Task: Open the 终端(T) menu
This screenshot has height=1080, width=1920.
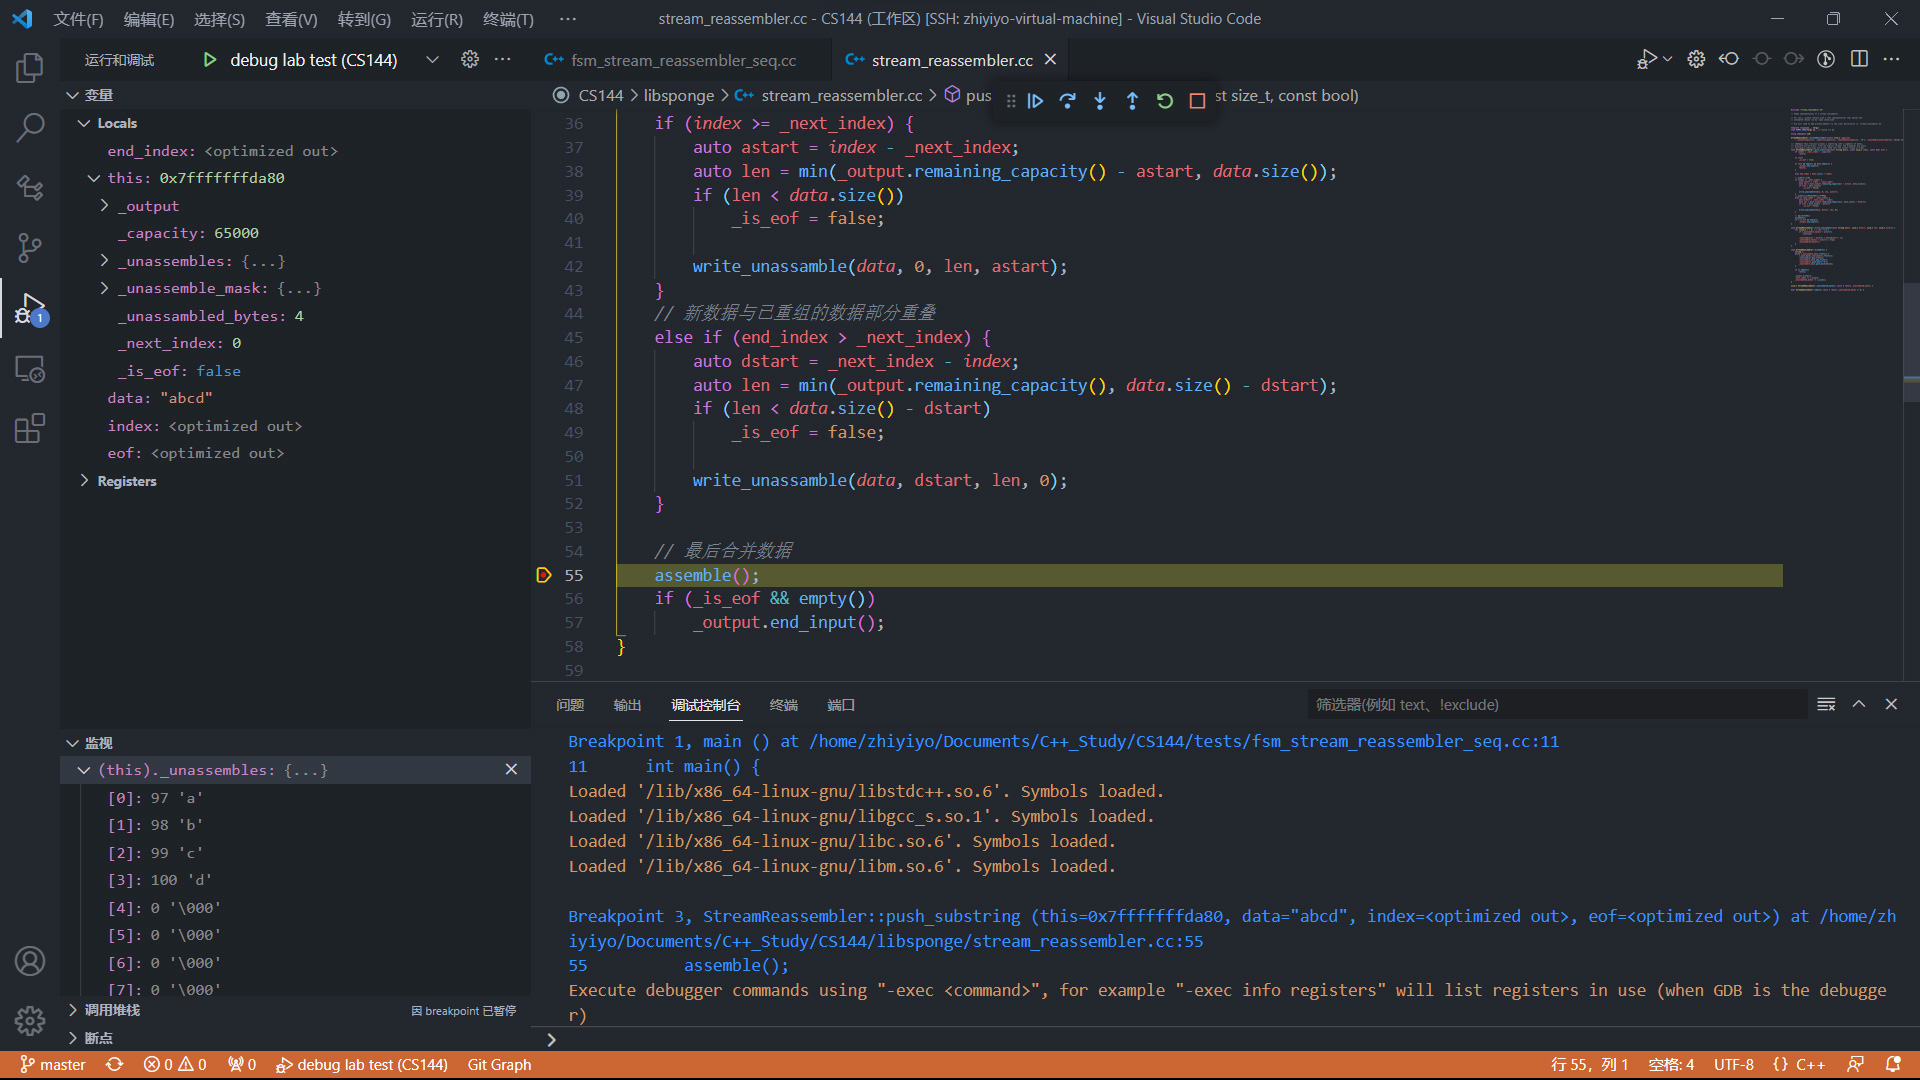Action: point(508,19)
